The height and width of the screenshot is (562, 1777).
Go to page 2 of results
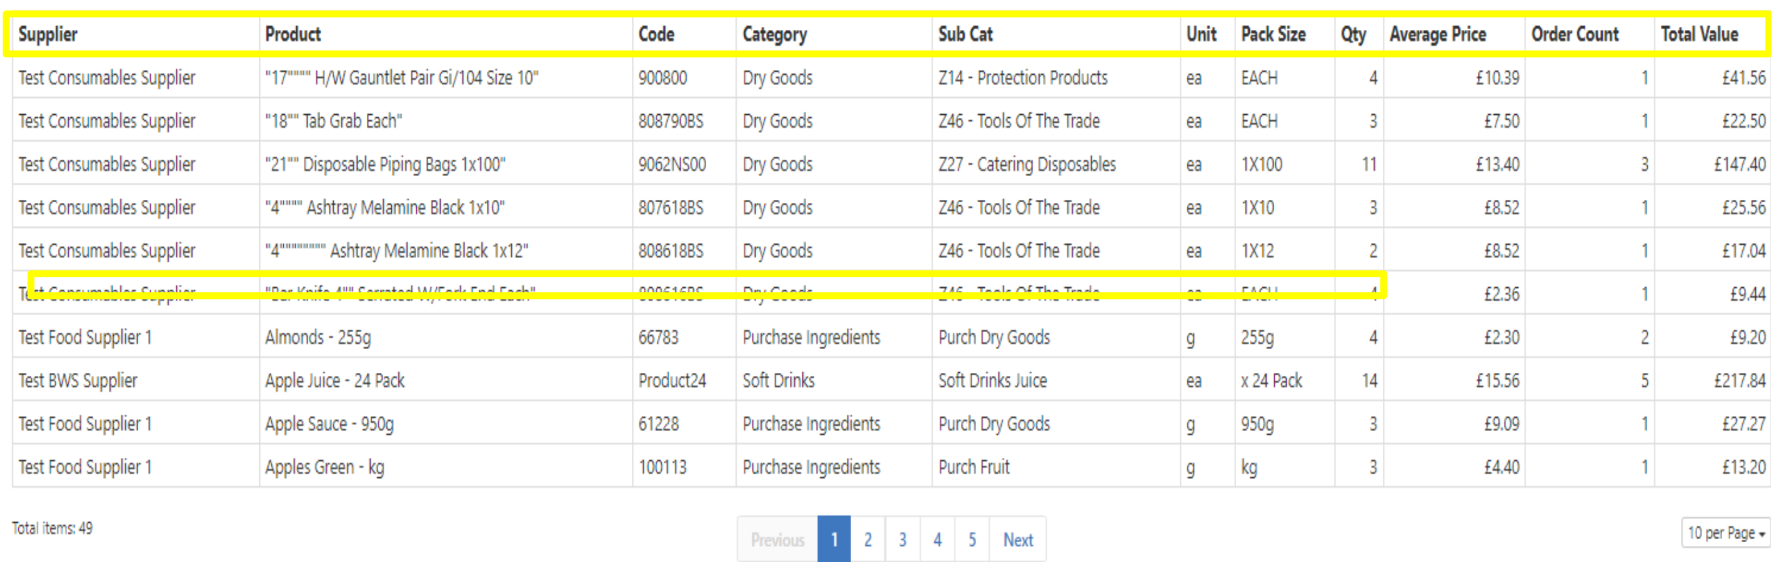[868, 539]
